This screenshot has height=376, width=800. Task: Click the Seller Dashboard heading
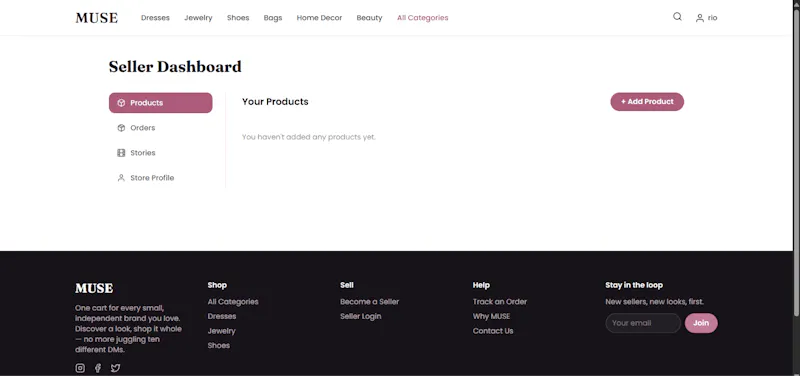(175, 67)
